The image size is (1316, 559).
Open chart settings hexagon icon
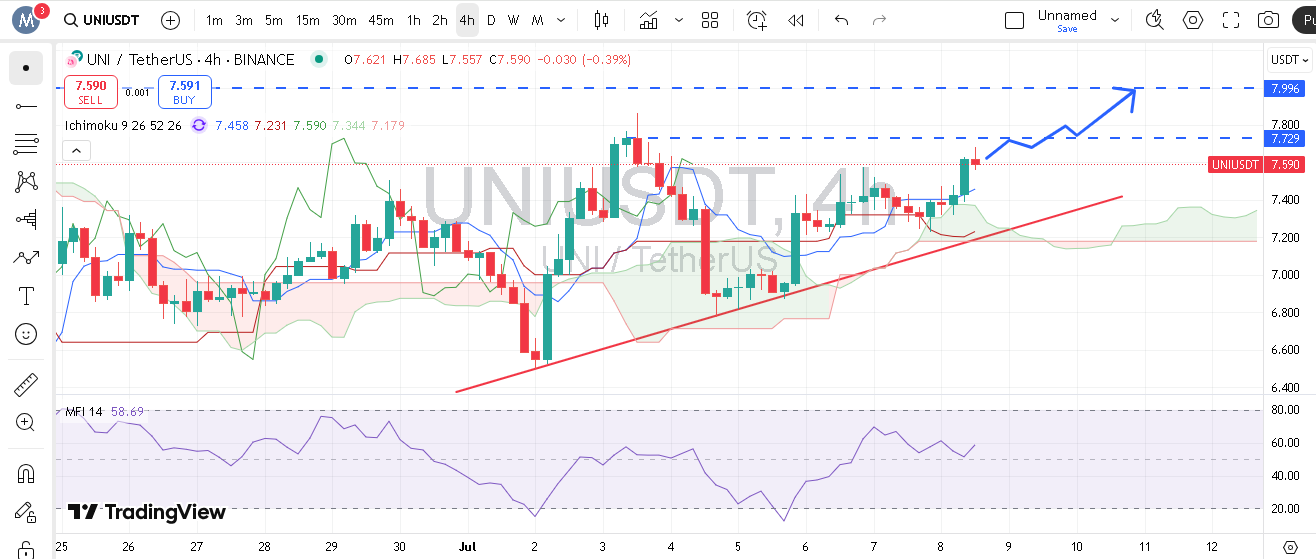(x=1193, y=20)
